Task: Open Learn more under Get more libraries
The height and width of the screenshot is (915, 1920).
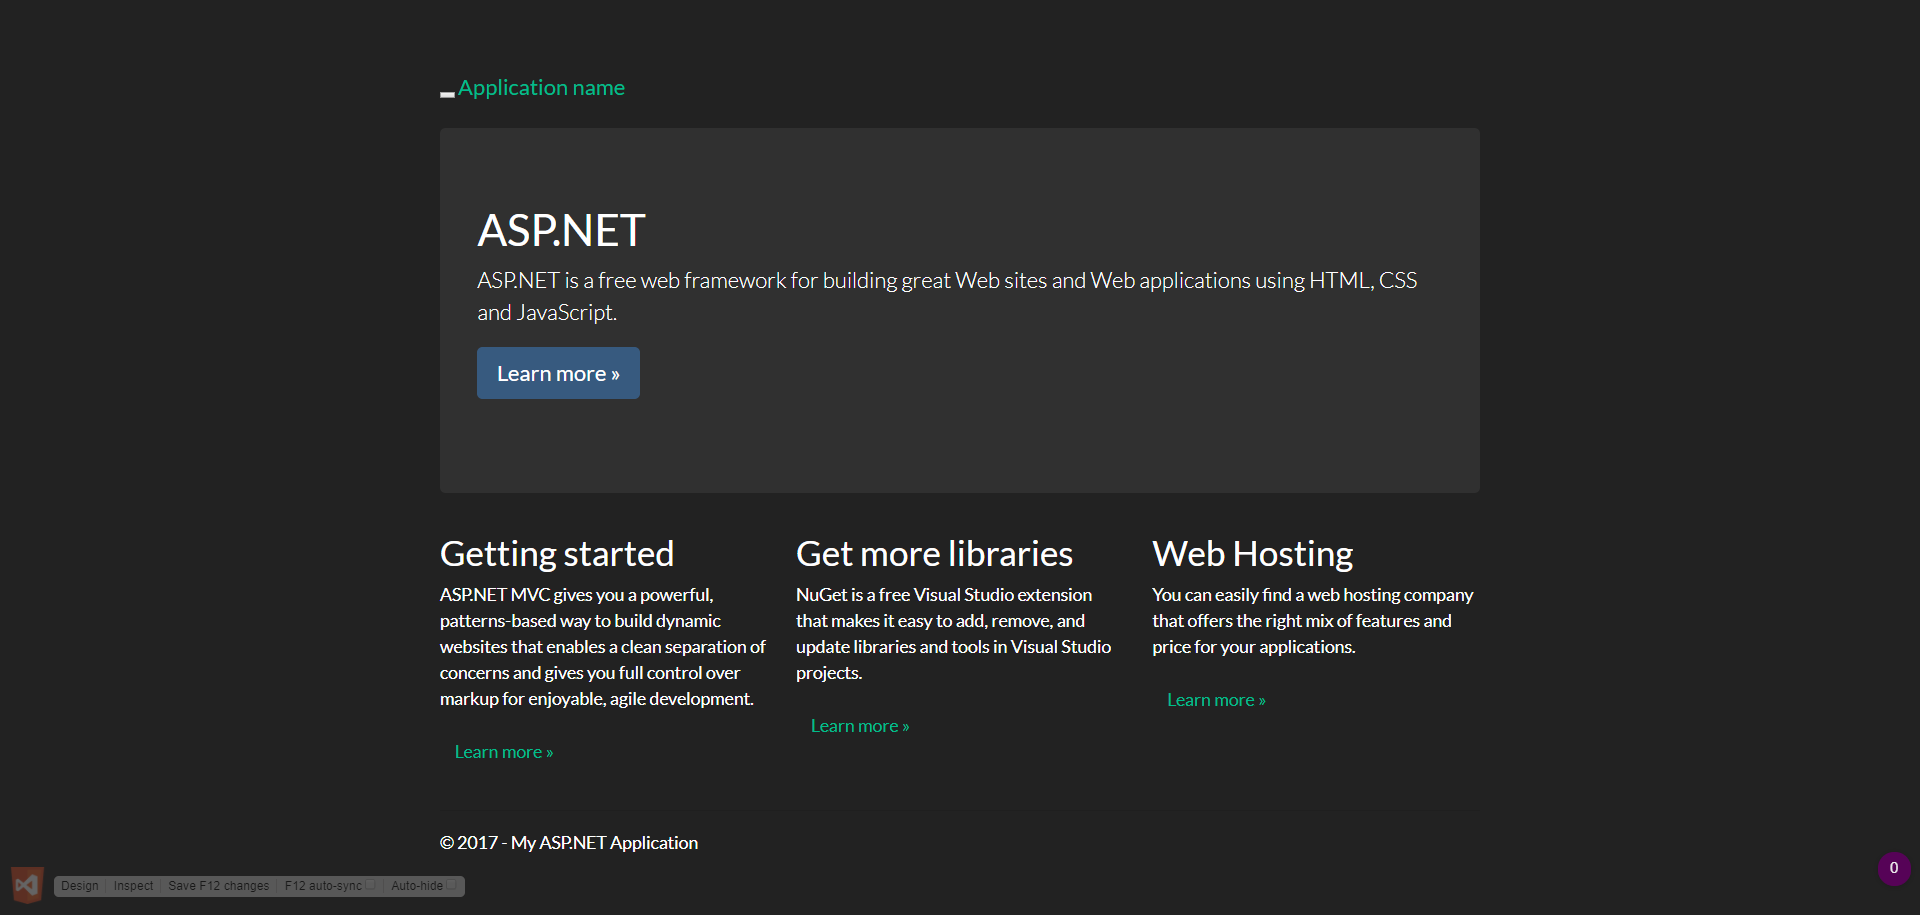Action: pos(860,726)
